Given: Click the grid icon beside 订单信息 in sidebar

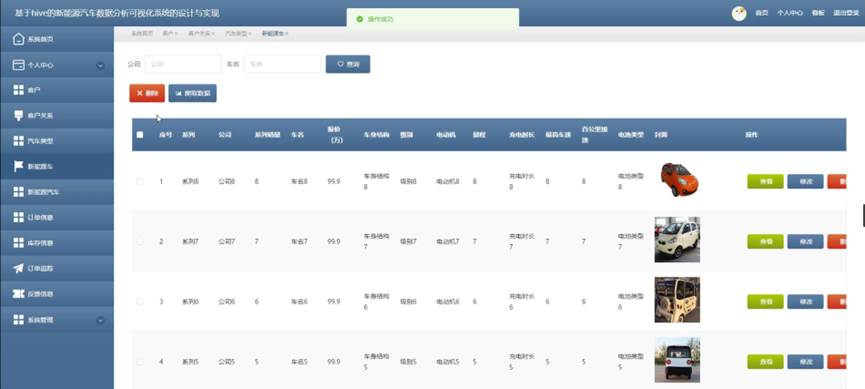Looking at the screenshot, I should (x=19, y=217).
